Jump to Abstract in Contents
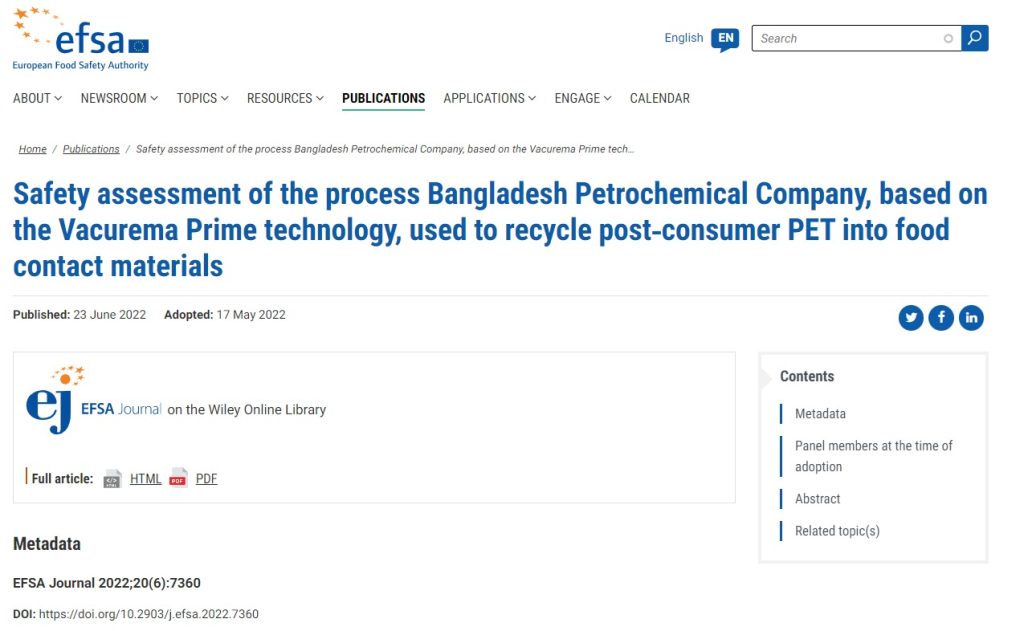This screenshot has height=631, width=1024. 817,499
